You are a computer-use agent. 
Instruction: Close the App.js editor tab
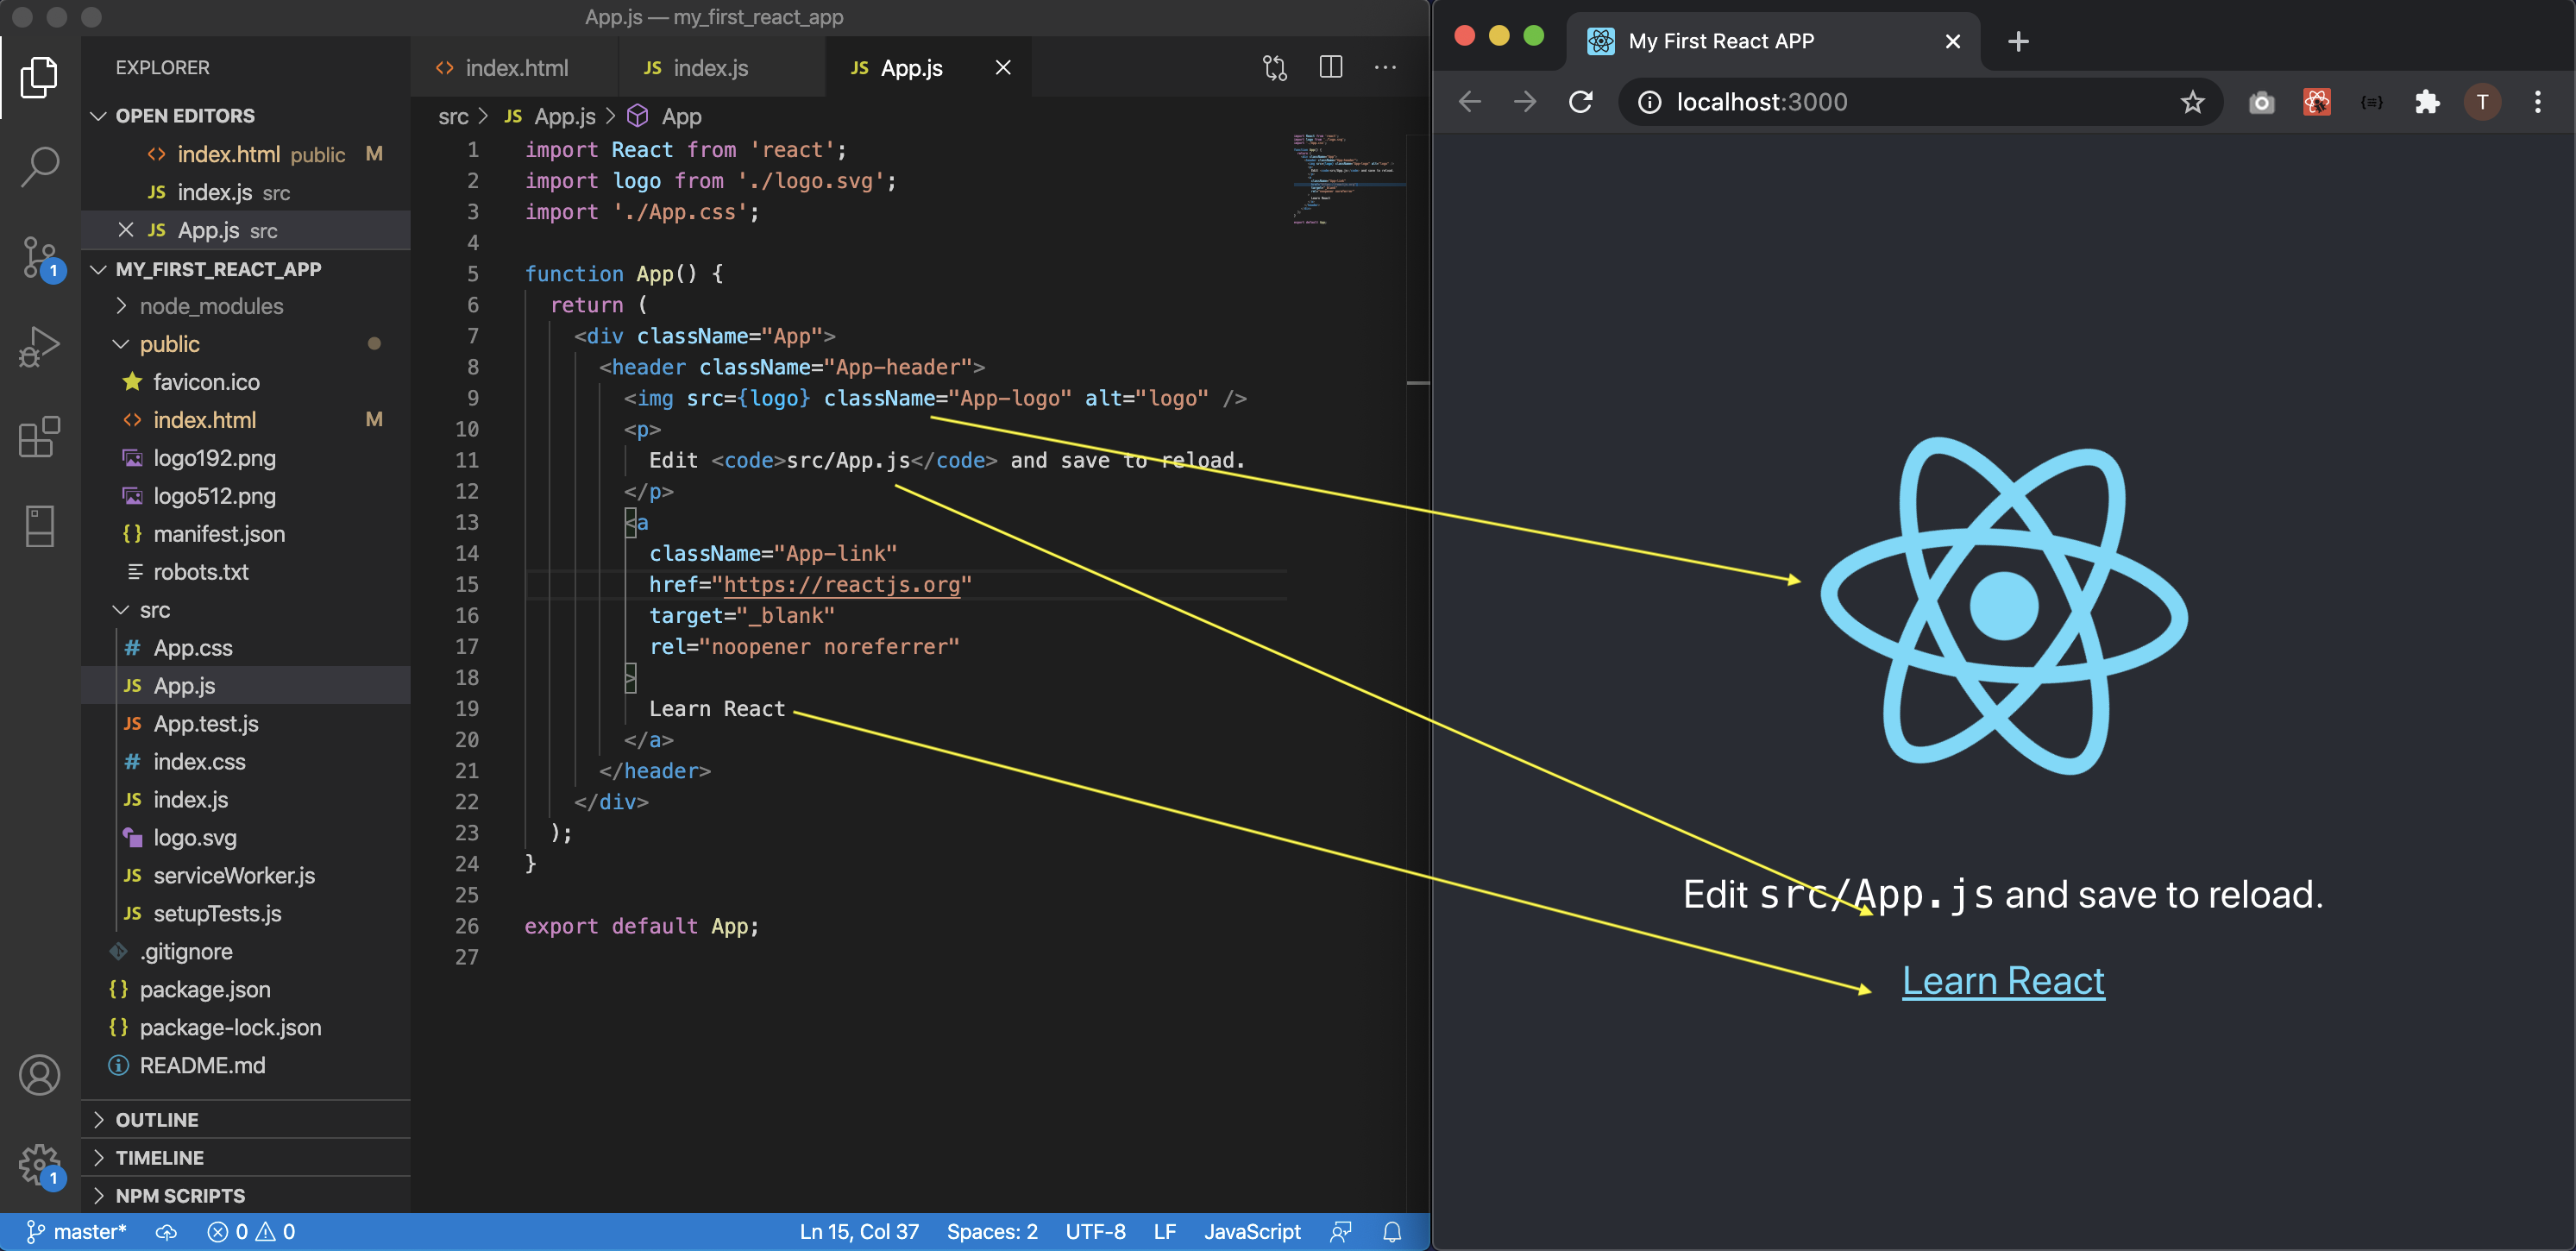[1003, 67]
